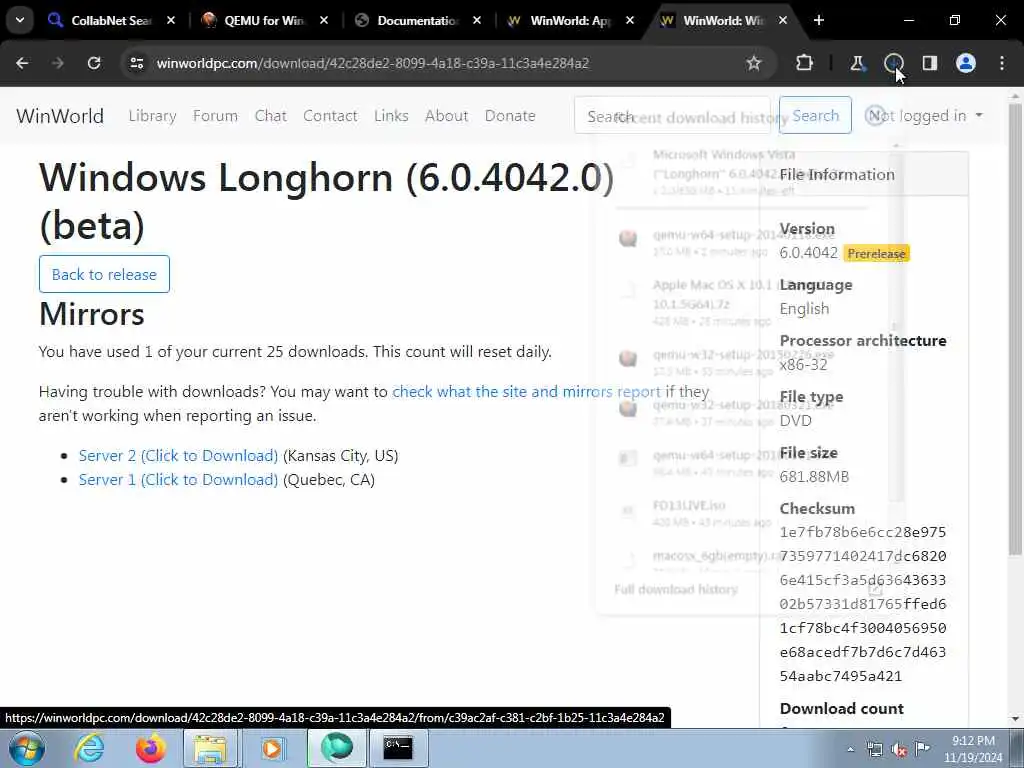Select the green browser taskbar icon
The width and height of the screenshot is (1024, 768).
[x=337, y=748]
